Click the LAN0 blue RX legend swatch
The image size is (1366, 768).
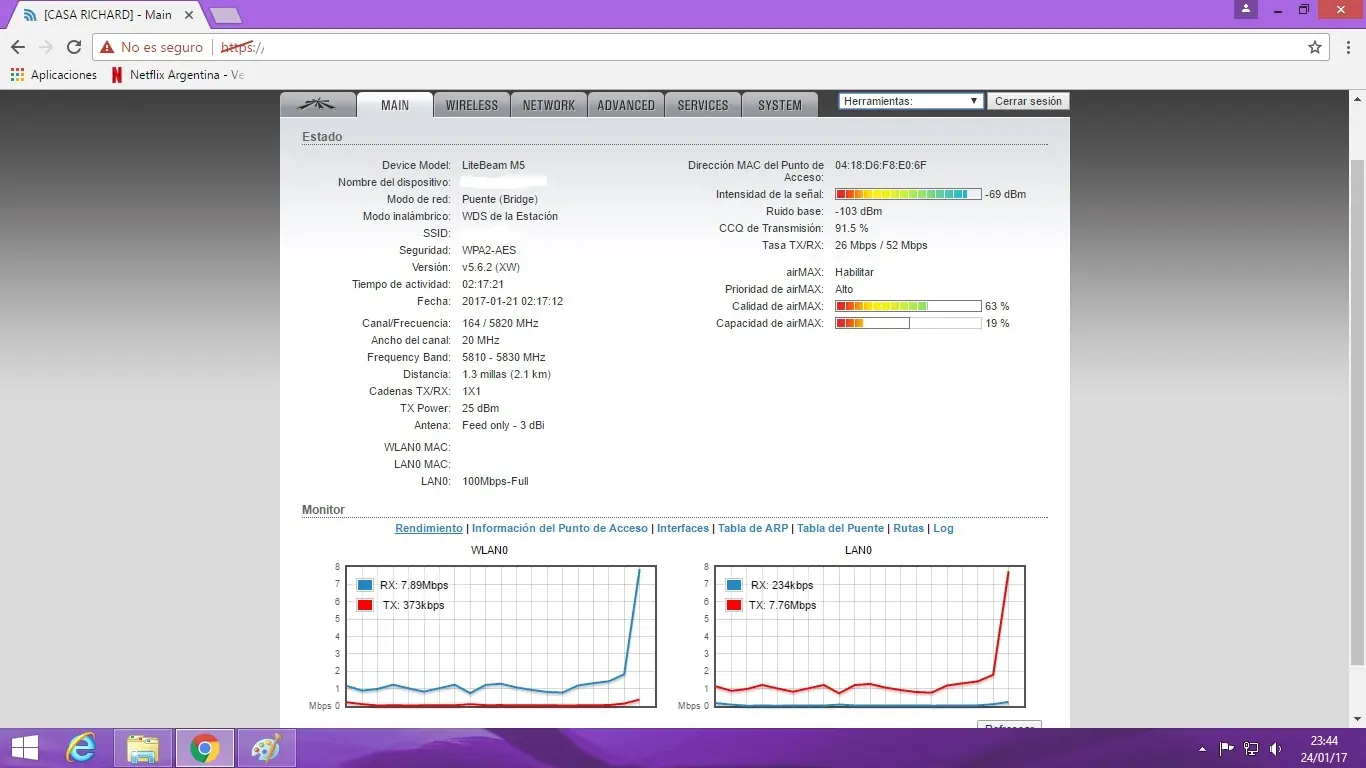tap(735, 585)
